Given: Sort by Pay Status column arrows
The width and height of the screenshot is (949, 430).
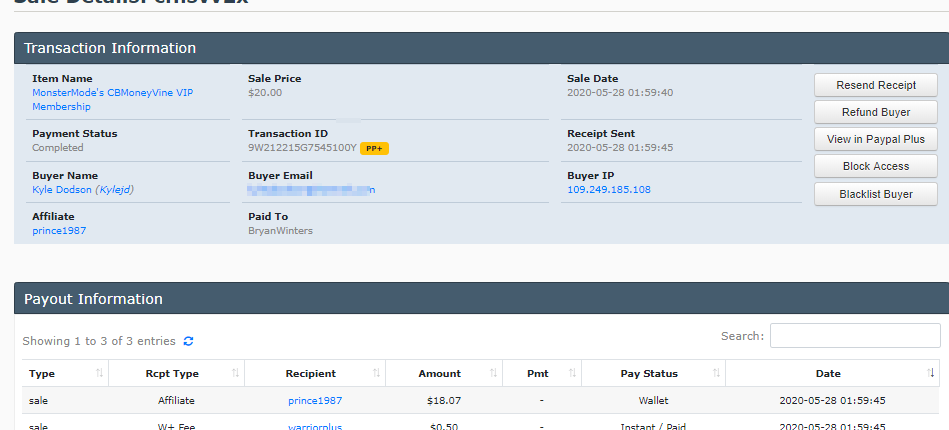Looking at the screenshot, I should (716, 373).
